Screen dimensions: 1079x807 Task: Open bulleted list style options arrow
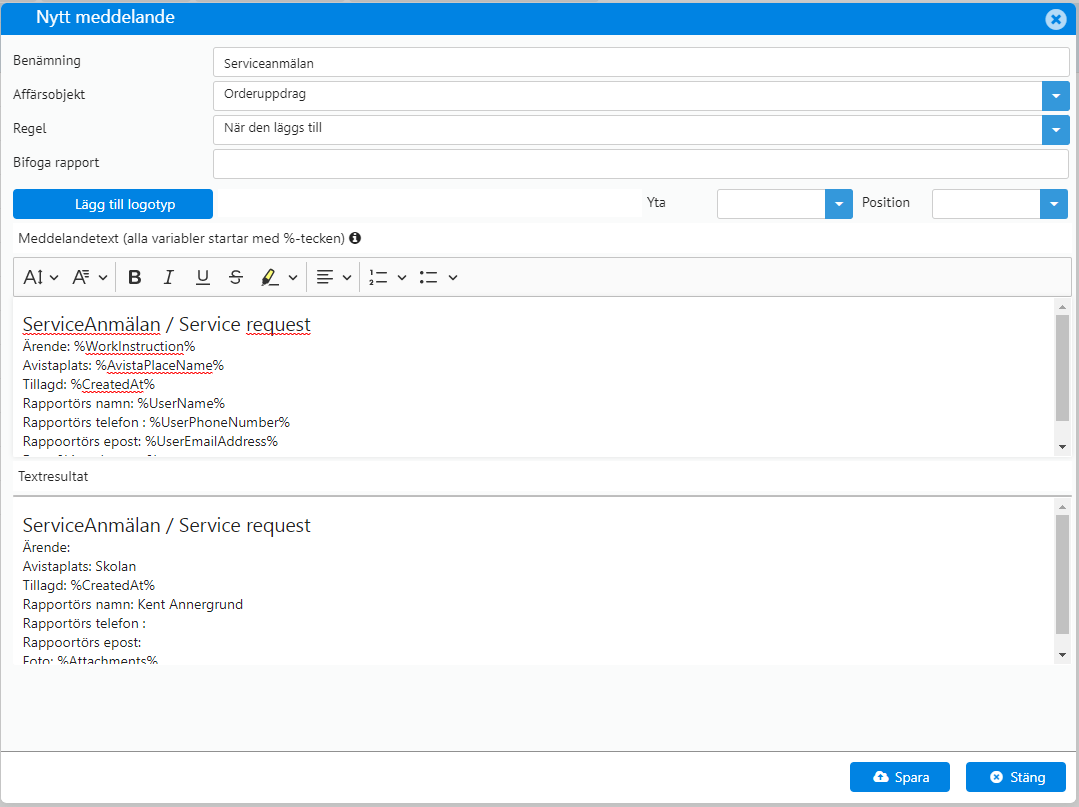tap(453, 278)
